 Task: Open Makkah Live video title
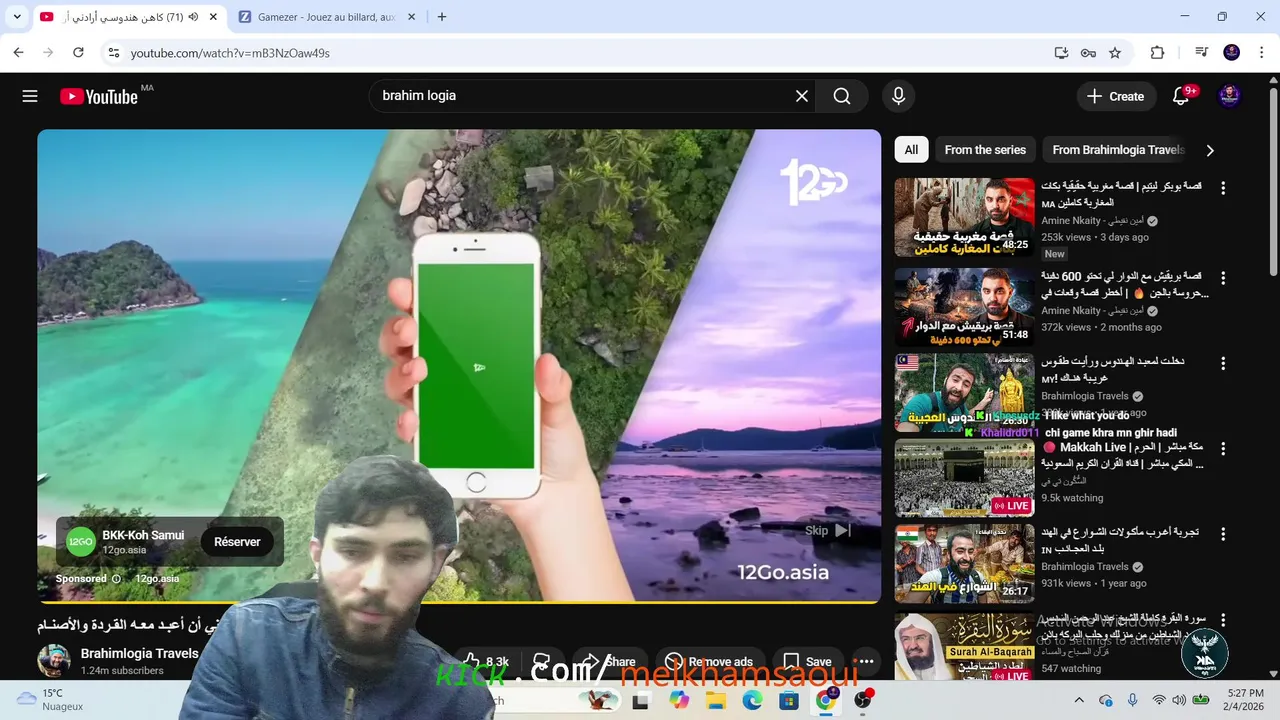(x=1123, y=455)
